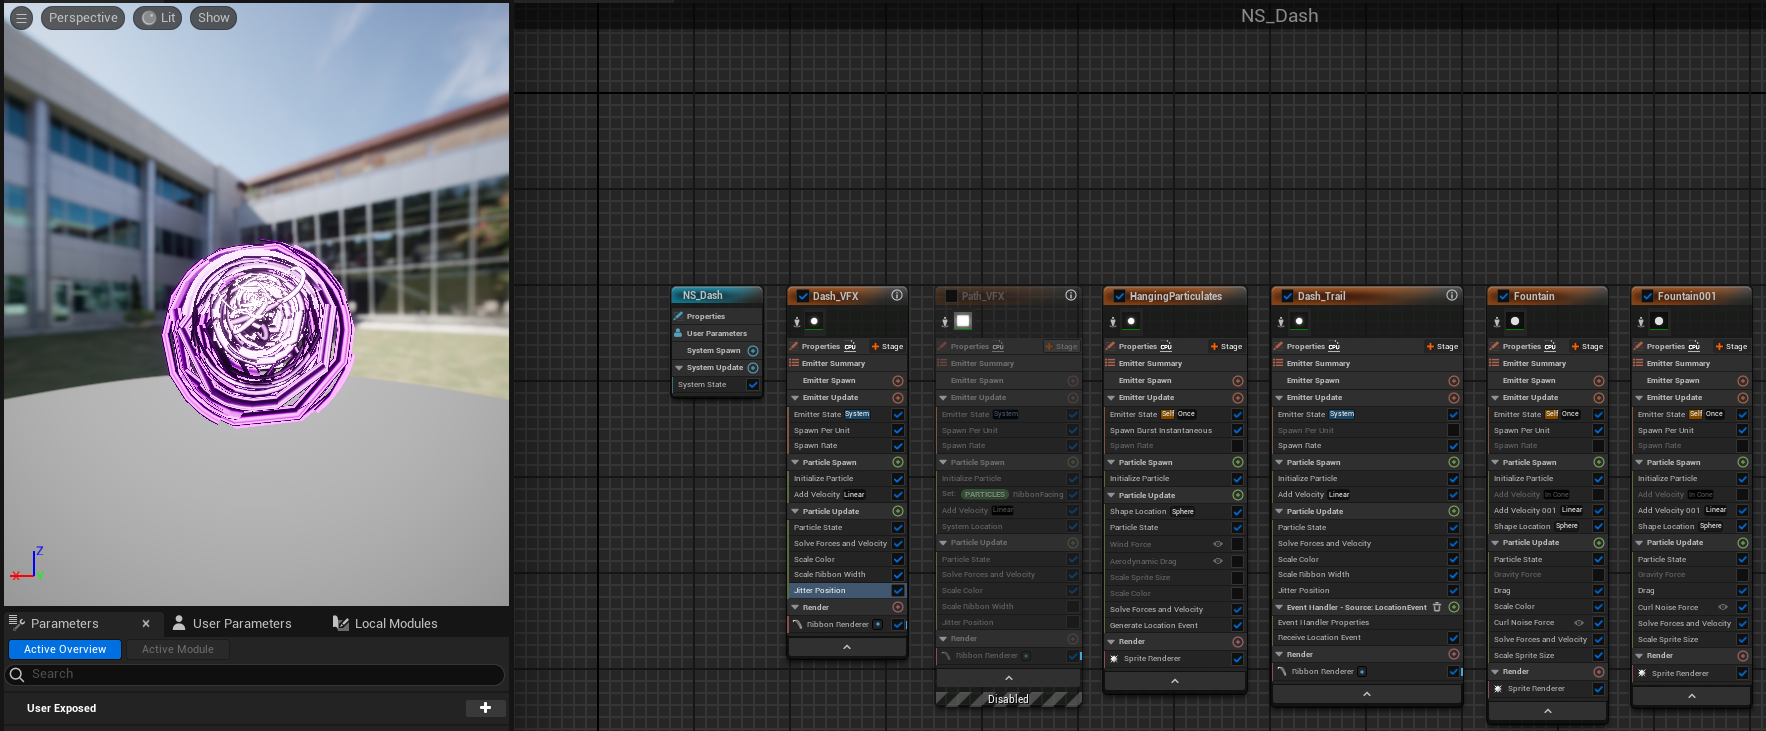Viewport: 1766px width, 731px height.
Task: Open the Perspective view mode dropdown
Action: [83, 18]
